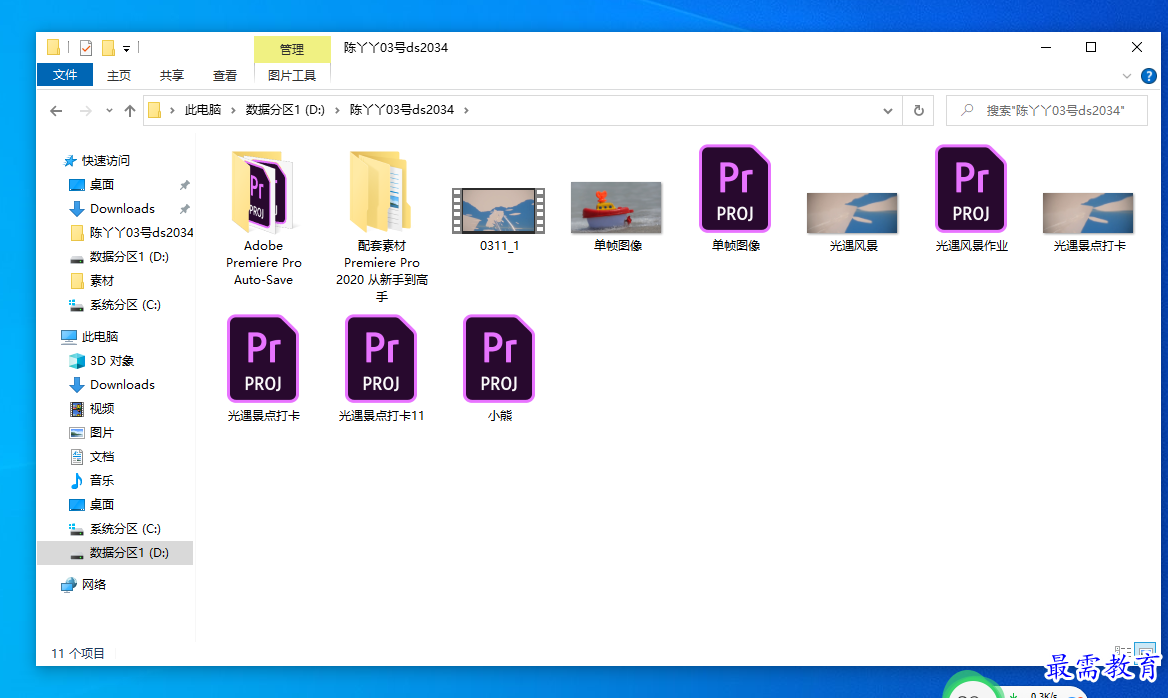The image size is (1168, 698).
Task: Open 系统分区 (C:) under quick access
Action: (115, 305)
